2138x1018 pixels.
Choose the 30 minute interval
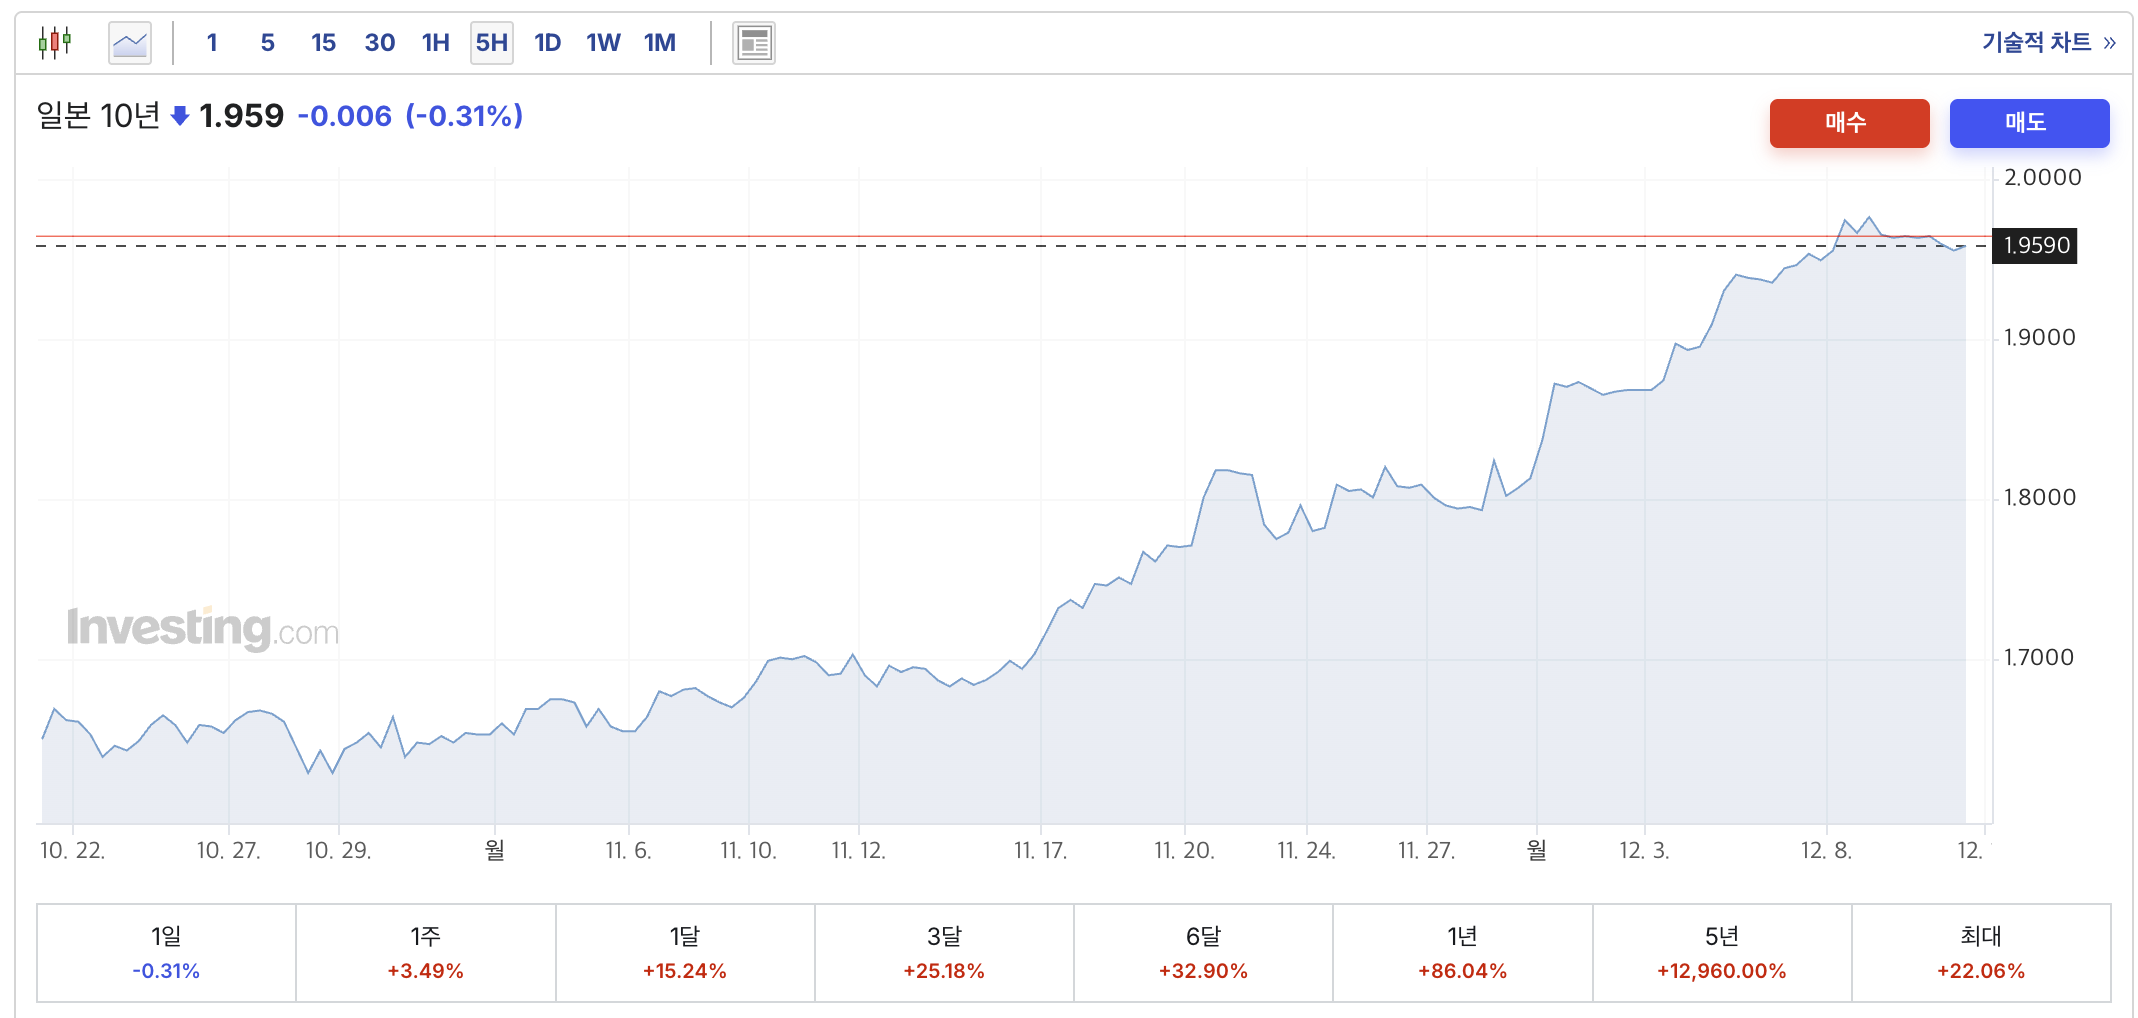pyautogui.click(x=380, y=43)
